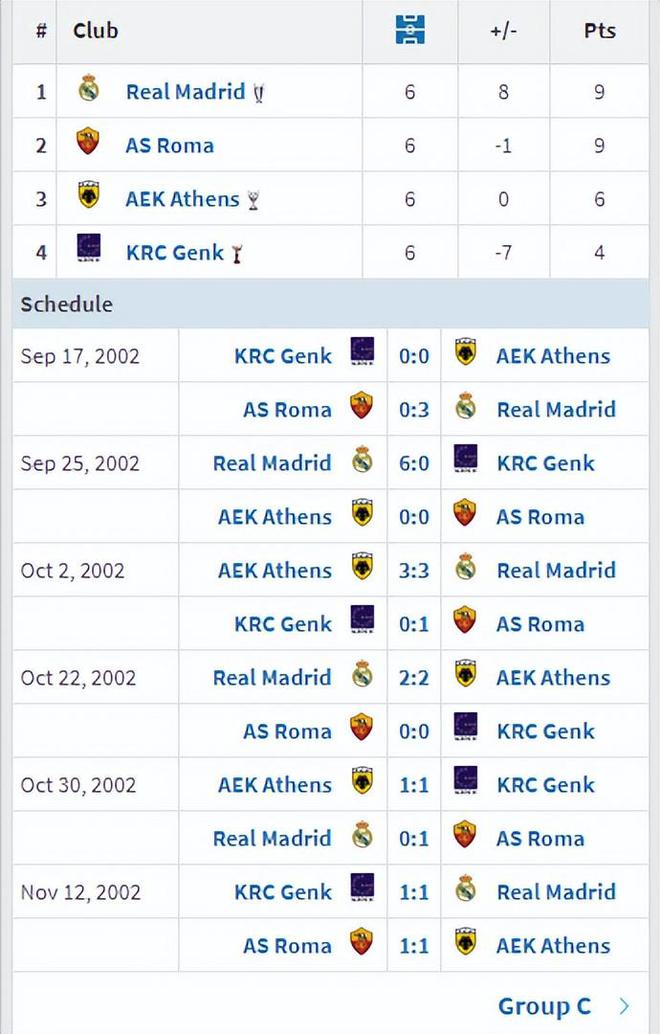Viewport: 660px width, 1034px height.
Task: Click trophy icon next to KRC Genk
Action: click(x=237, y=254)
